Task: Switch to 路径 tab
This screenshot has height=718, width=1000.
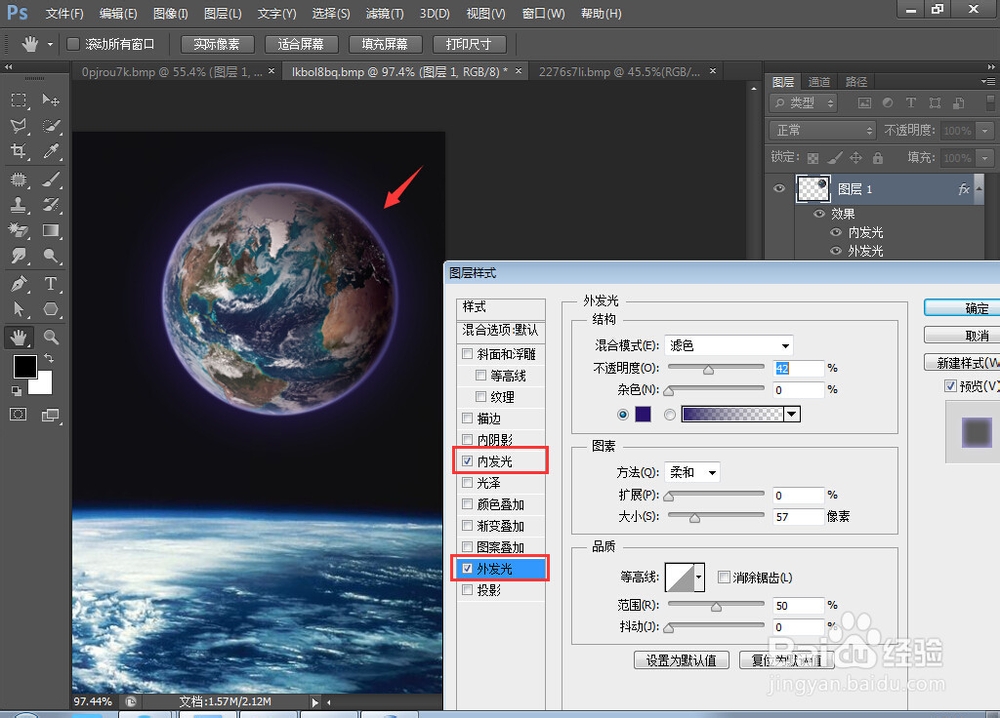Action: (x=856, y=82)
